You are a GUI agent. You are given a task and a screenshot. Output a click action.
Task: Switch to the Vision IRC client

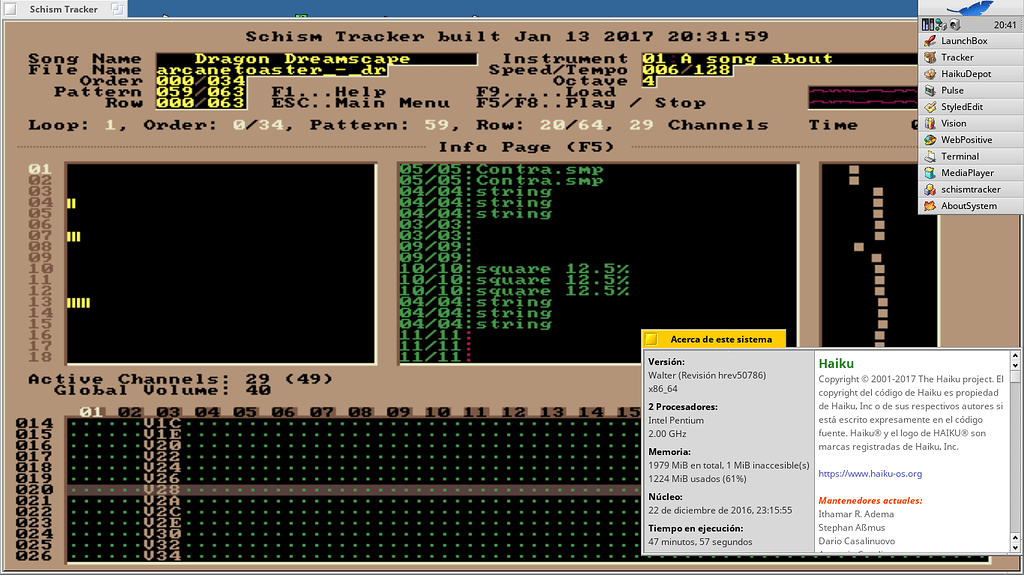pos(970,123)
